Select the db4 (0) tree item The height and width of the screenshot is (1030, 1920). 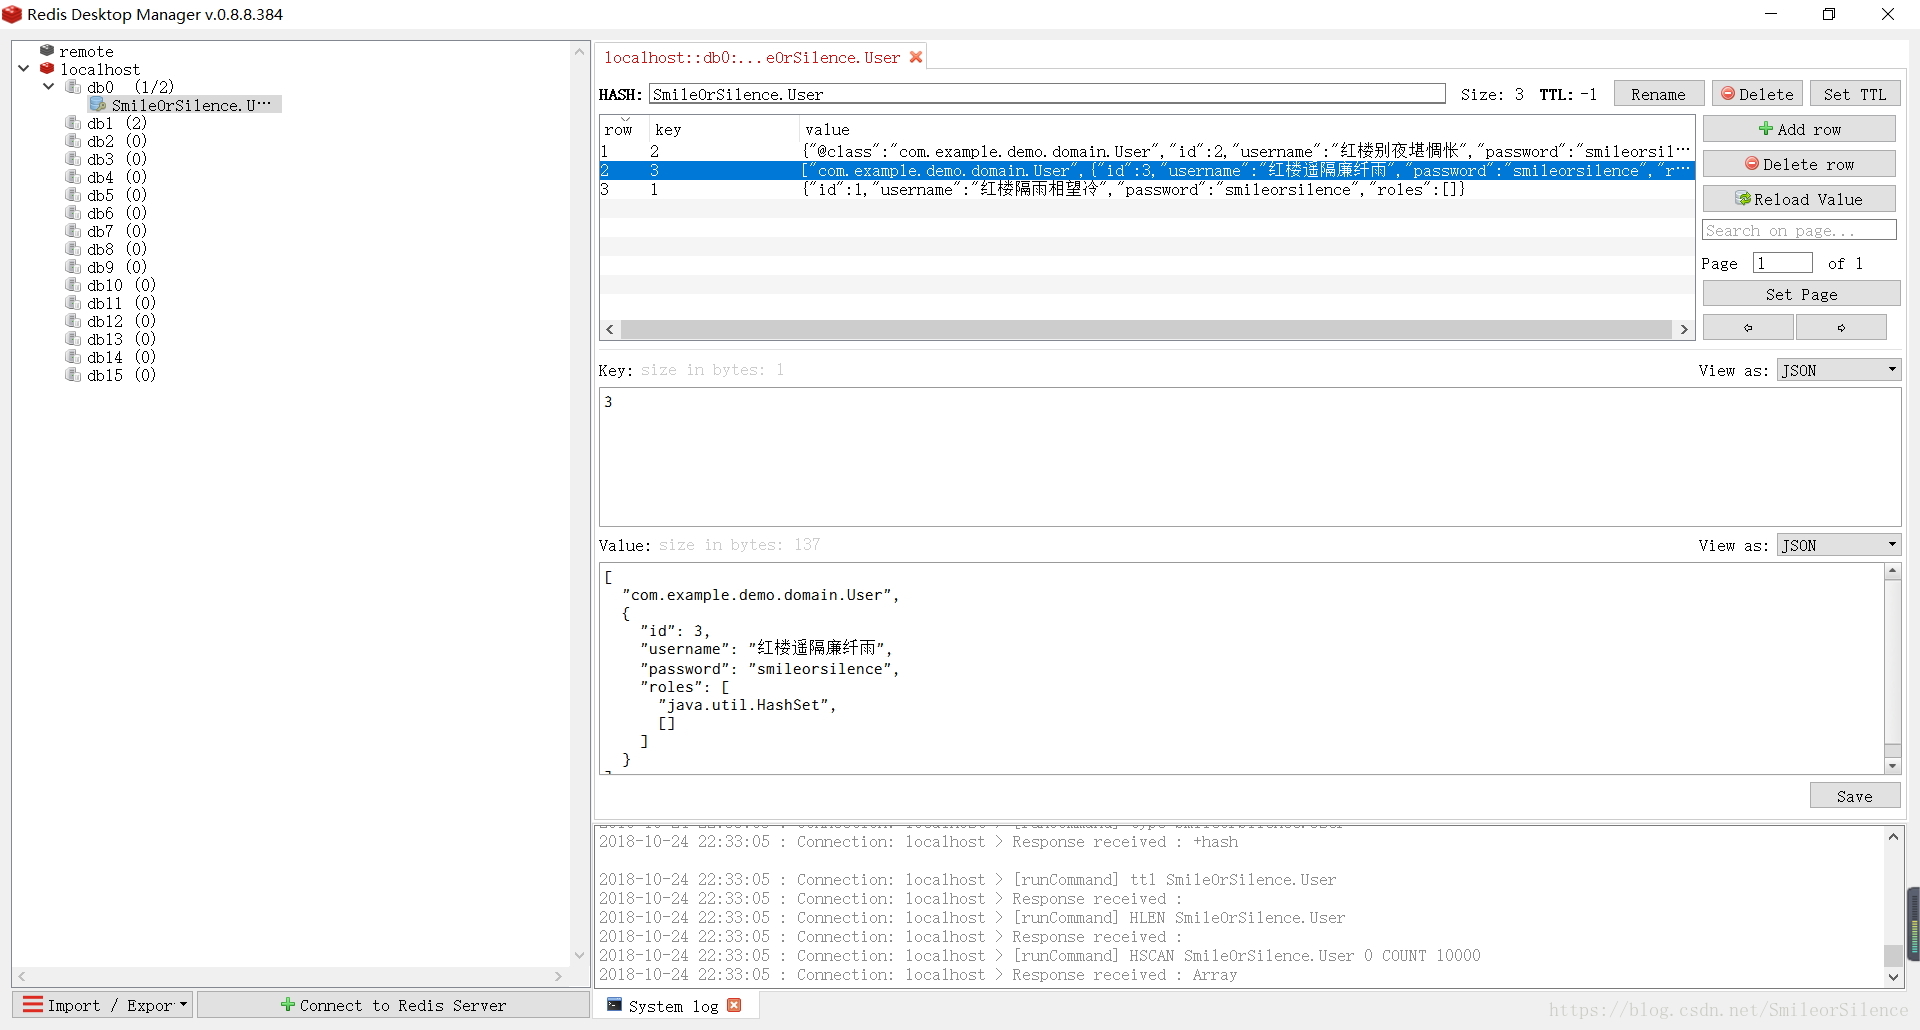coord(116,177)
